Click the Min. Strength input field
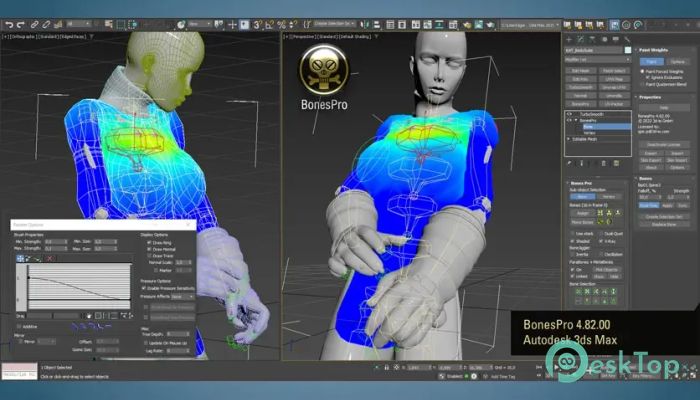Image resolution: width=700 pixels, height=400 pixels. click(55, 242)
